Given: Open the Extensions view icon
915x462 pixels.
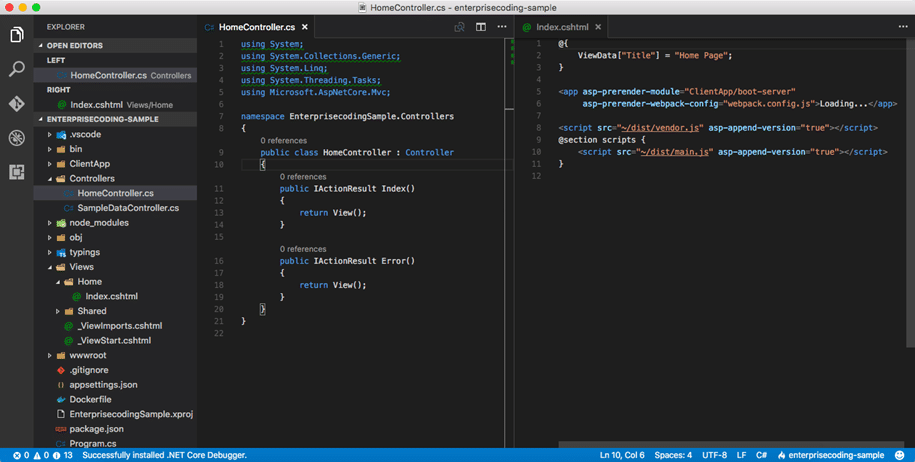Looking at the screenshot, I should tap(17, 172).
